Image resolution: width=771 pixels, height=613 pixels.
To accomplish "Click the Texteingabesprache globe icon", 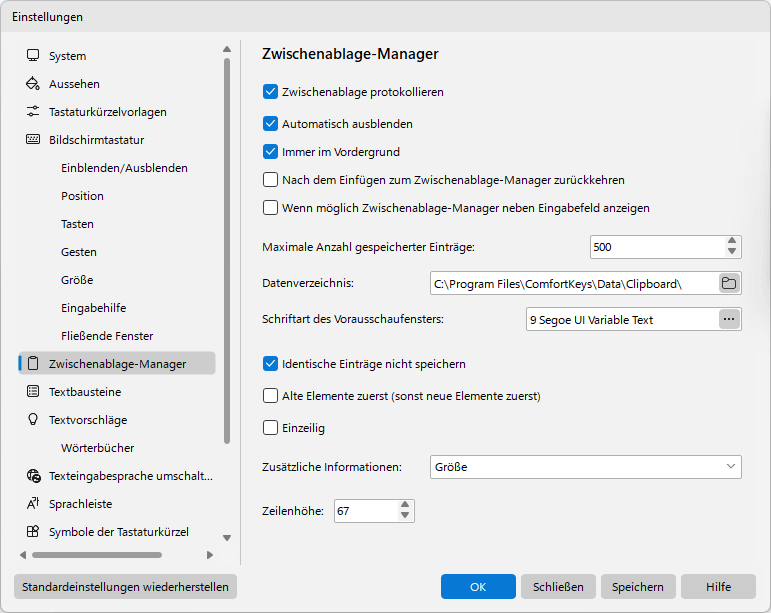I will (33, 476).
